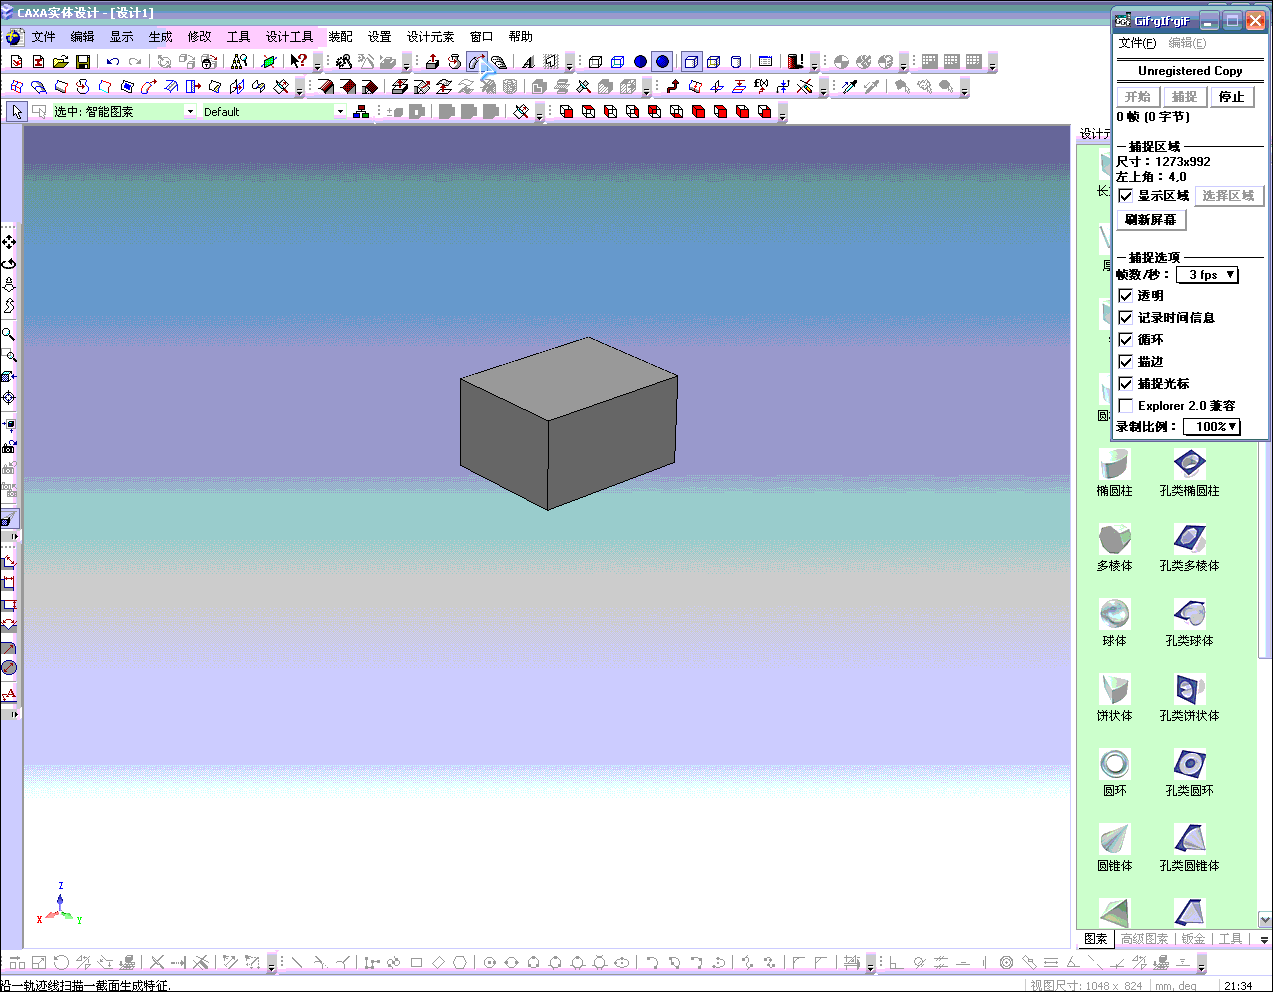This screenshot has height=992, width=1273.
Task: Open the Default style dropdown
Action: click(339, 111)
